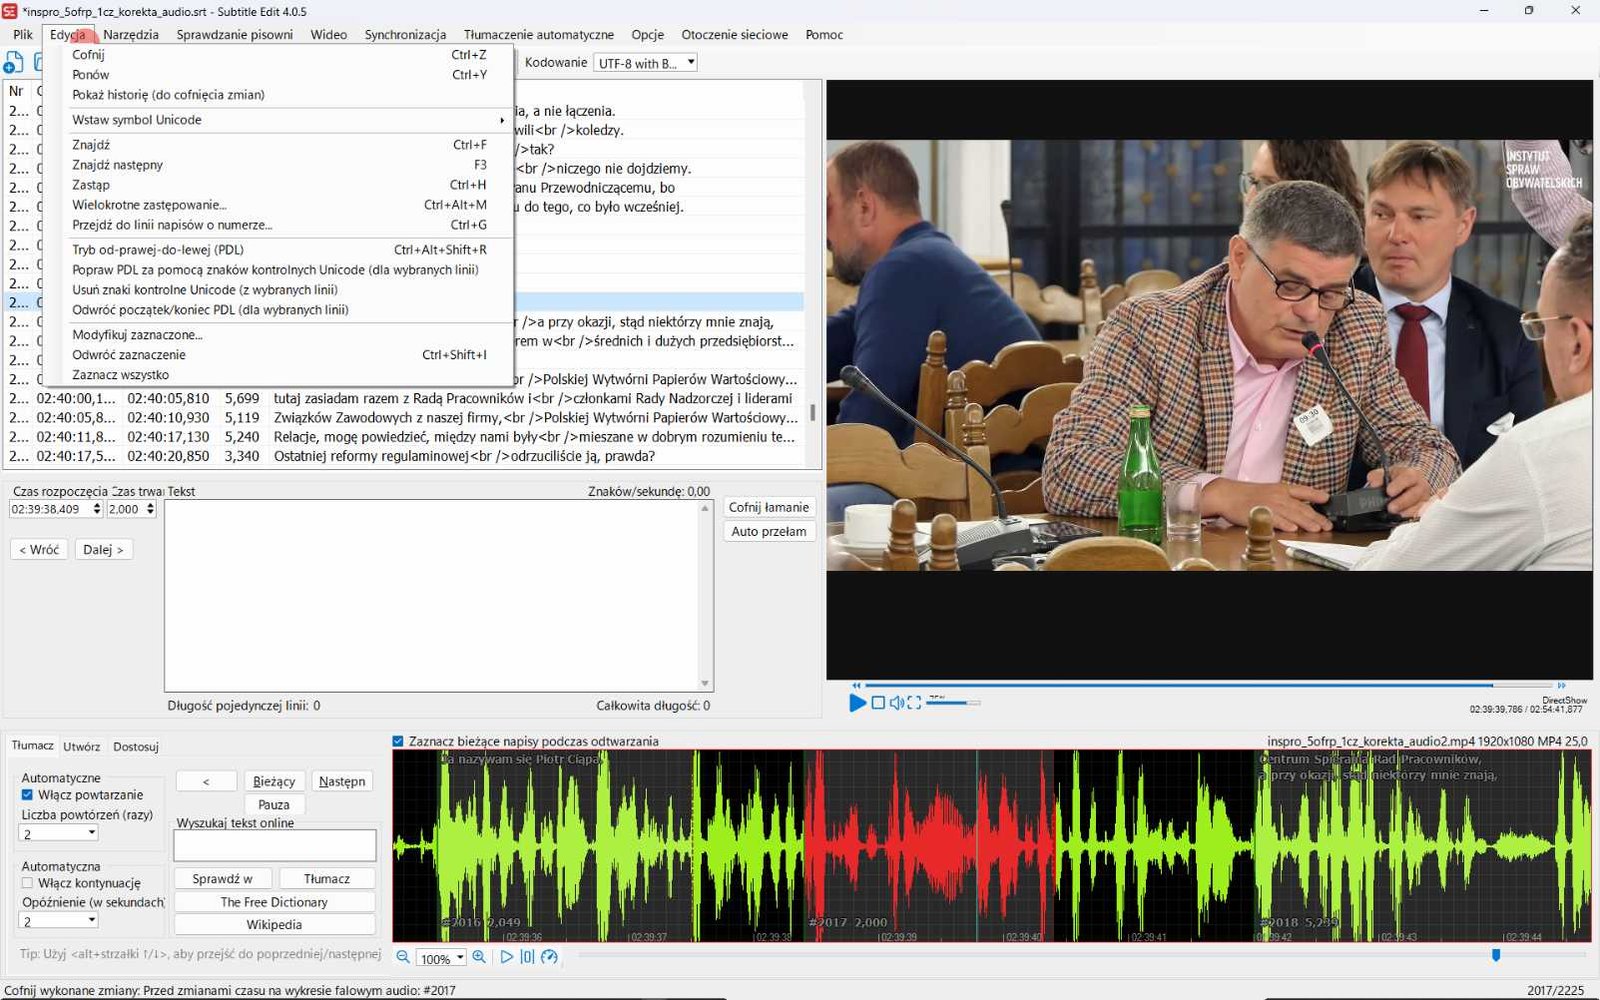Open the Narzędzia menu

point(131,34)
